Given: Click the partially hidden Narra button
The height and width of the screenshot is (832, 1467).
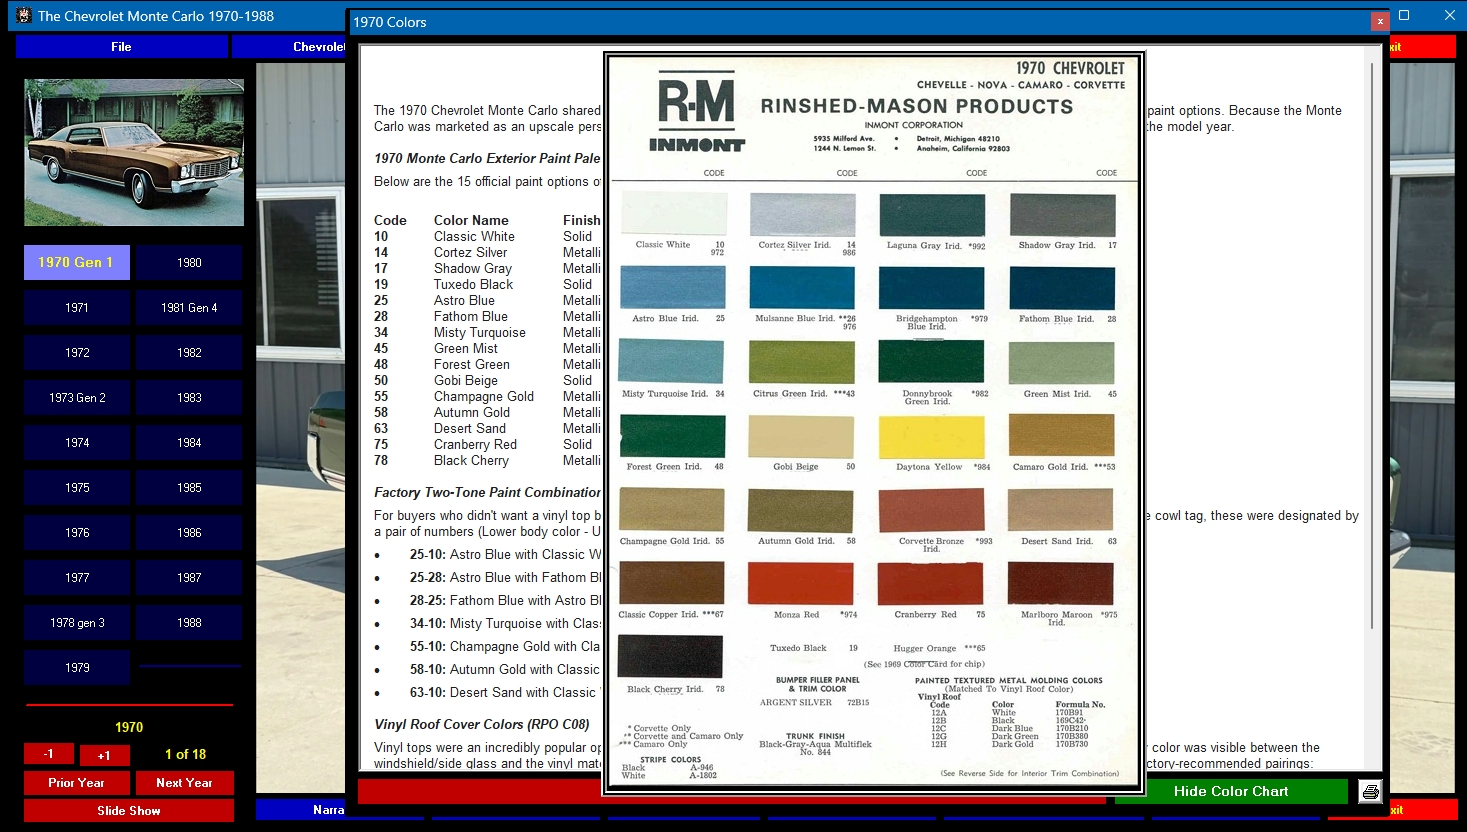Looking at the screenshot, I should (x=300, y=810).
